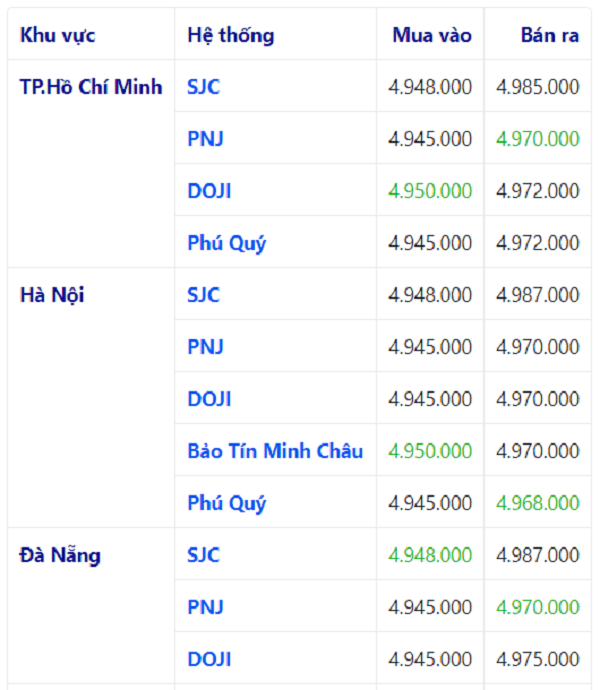The image size is (600, 690).
Task: Click the Mua vào column header
Action: pos(432,36)
